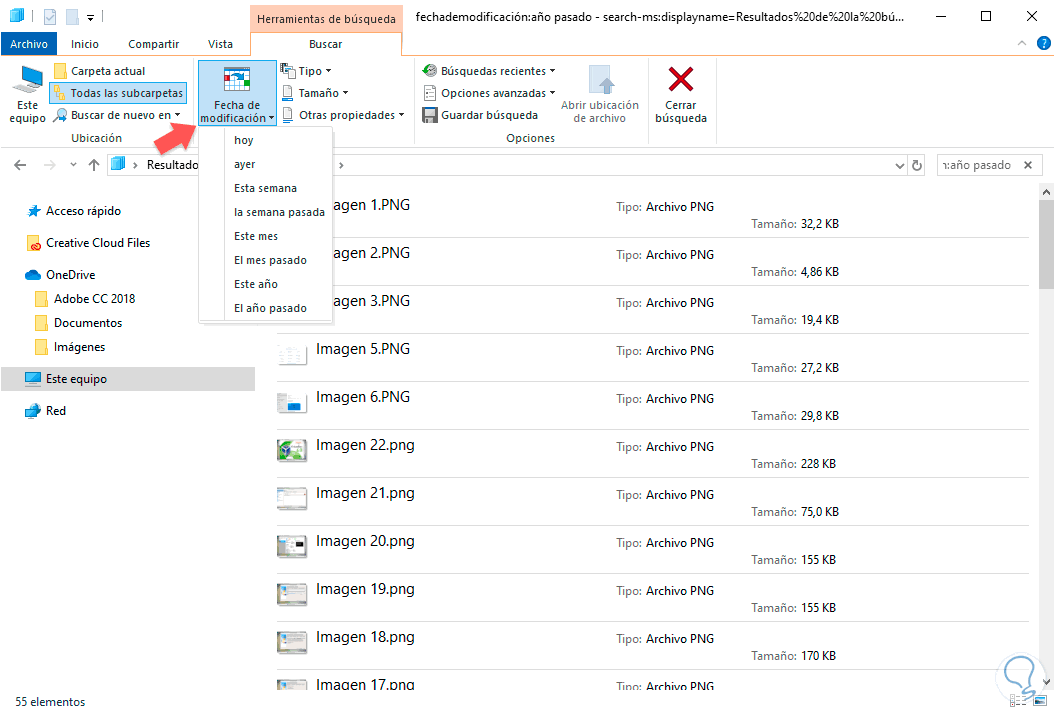The width and height of the screenshot is (1056, 713).
Task: Click the vertical scrollbar thumb
Action: click(x=1046, y=244)
